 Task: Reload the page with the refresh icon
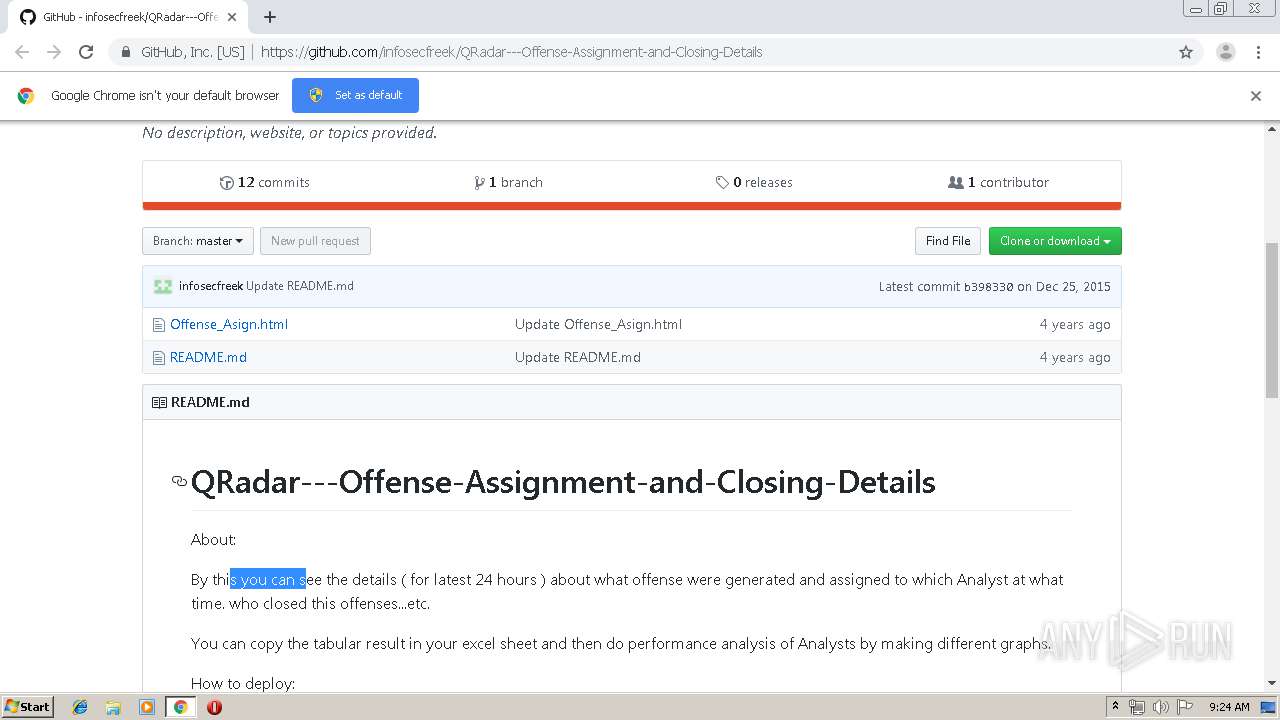tap(86, 52)
